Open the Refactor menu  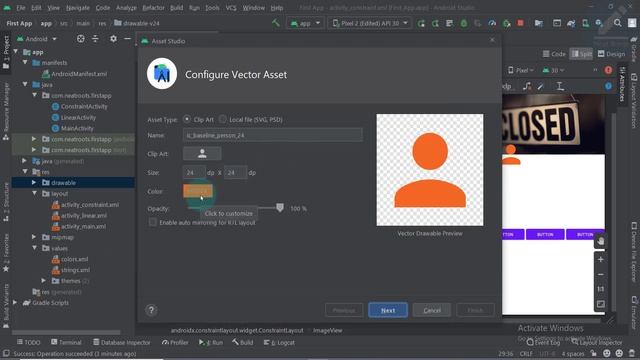click(153, 8)
